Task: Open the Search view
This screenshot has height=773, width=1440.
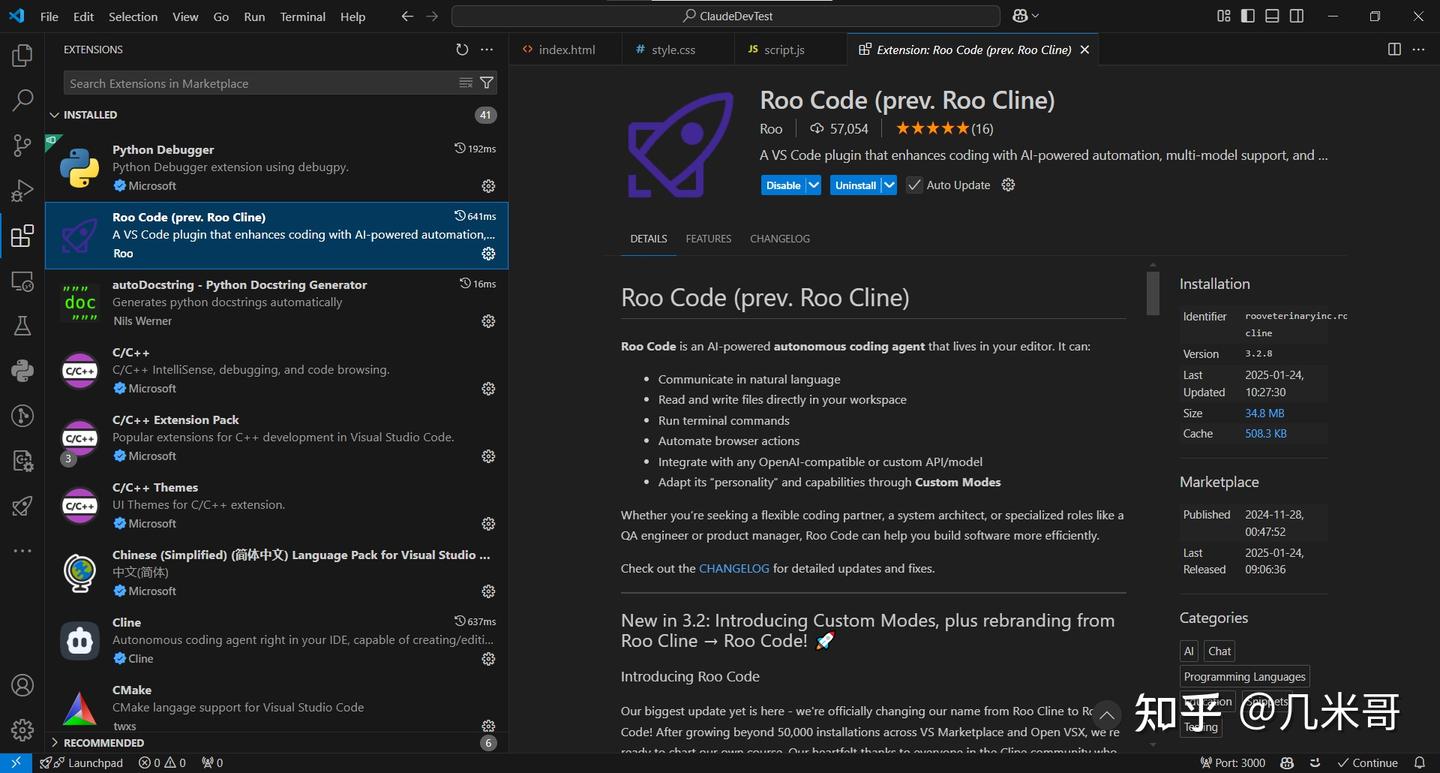Action: (21, 100)
